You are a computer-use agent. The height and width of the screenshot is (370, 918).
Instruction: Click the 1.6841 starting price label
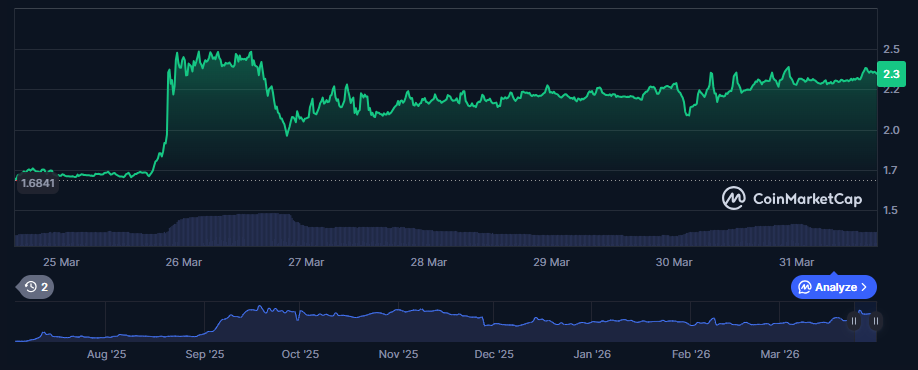[x=37, y=184]
